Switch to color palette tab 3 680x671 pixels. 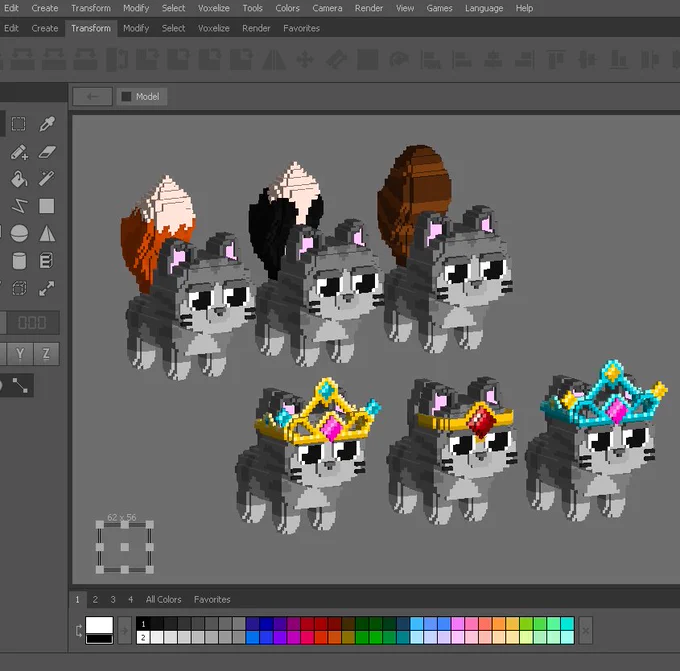[113, 599]
